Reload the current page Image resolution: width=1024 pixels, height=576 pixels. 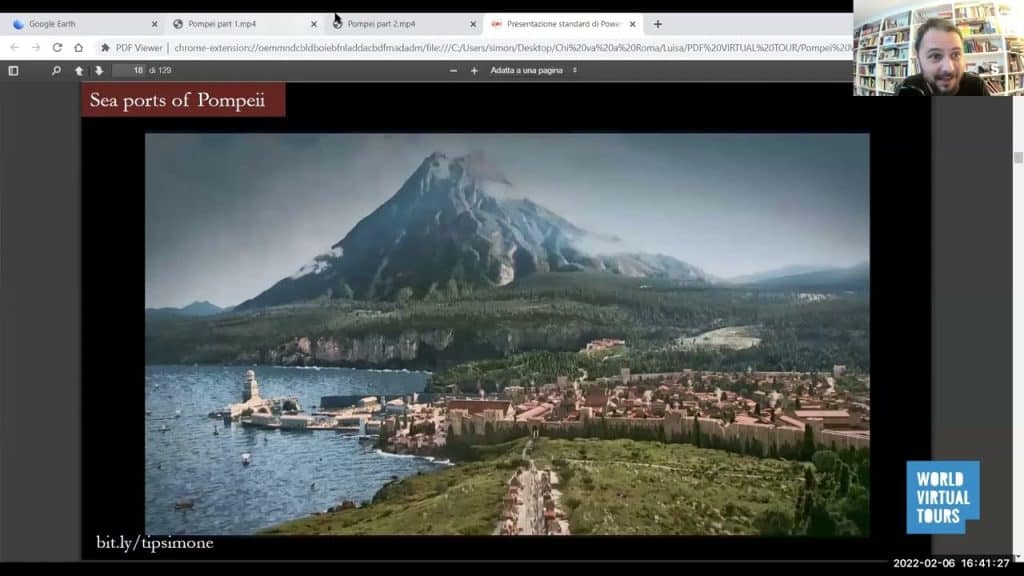(57, 48)
